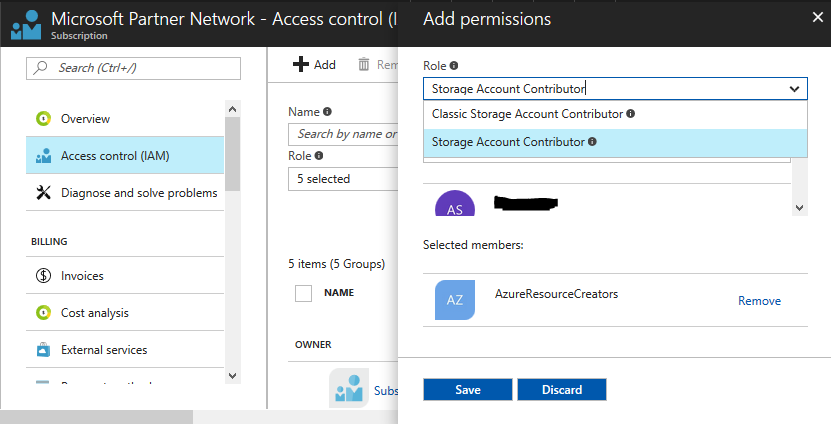Click the Diagnose and solve problems wrench icon
This screenshot has height=424, width=831.
pos(43,193)
